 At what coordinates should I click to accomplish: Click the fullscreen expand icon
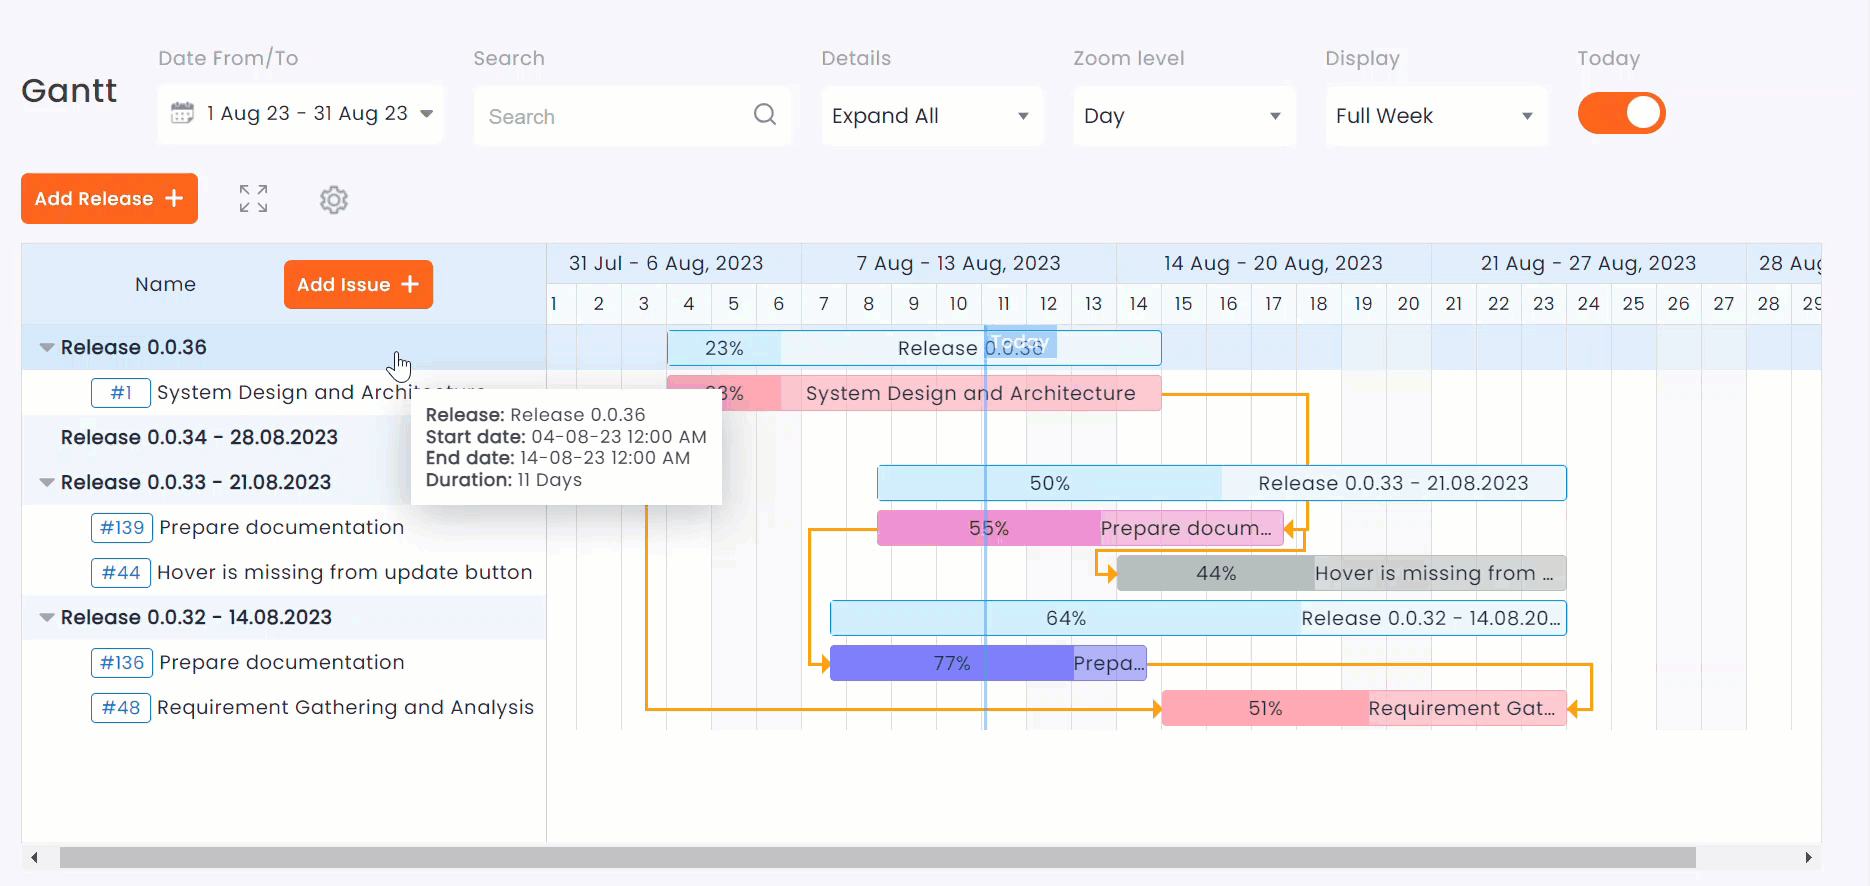(253, 199)
